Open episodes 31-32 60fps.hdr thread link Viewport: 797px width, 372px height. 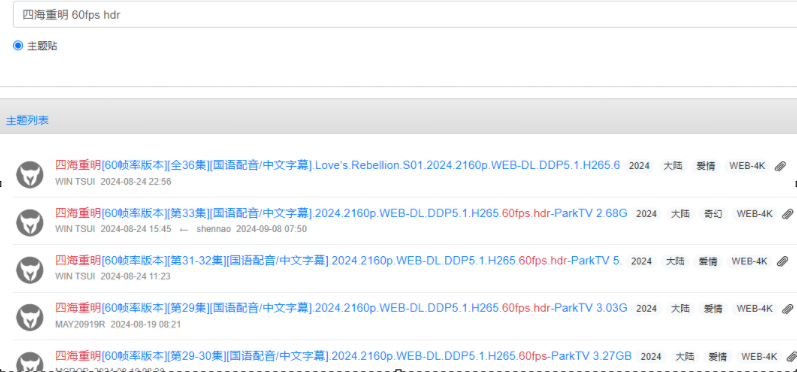[x=338, y=261]
